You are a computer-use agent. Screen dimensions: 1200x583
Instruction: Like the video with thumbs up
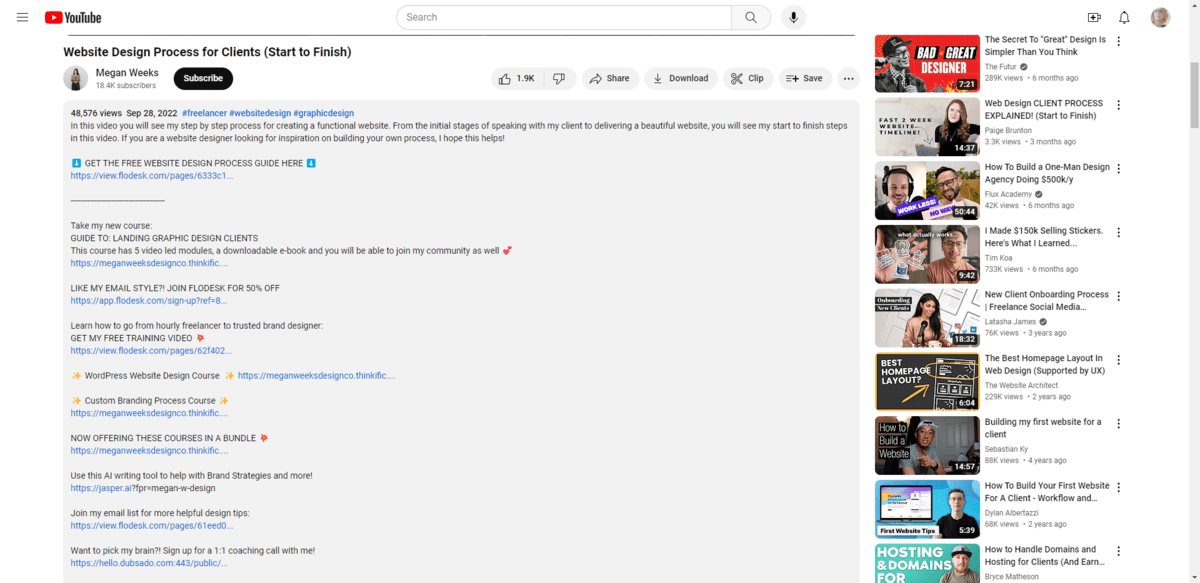coord(518,79)
